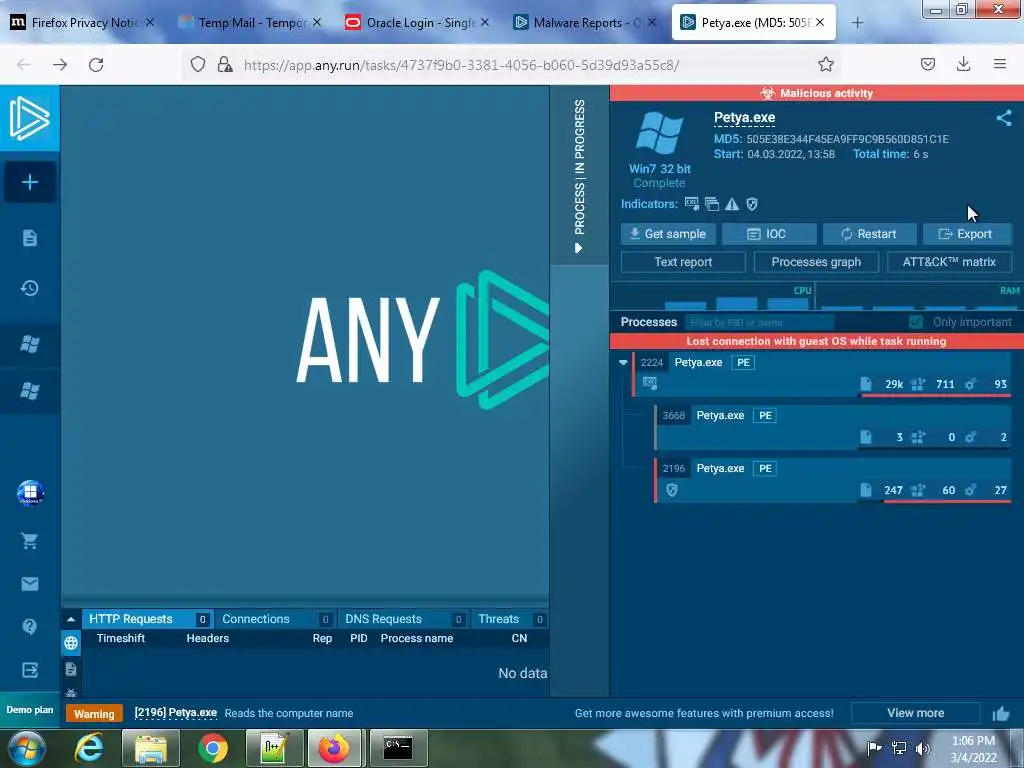Screen dimensions: 1024x768
Task: Click View more premium button
Action: 915,713
